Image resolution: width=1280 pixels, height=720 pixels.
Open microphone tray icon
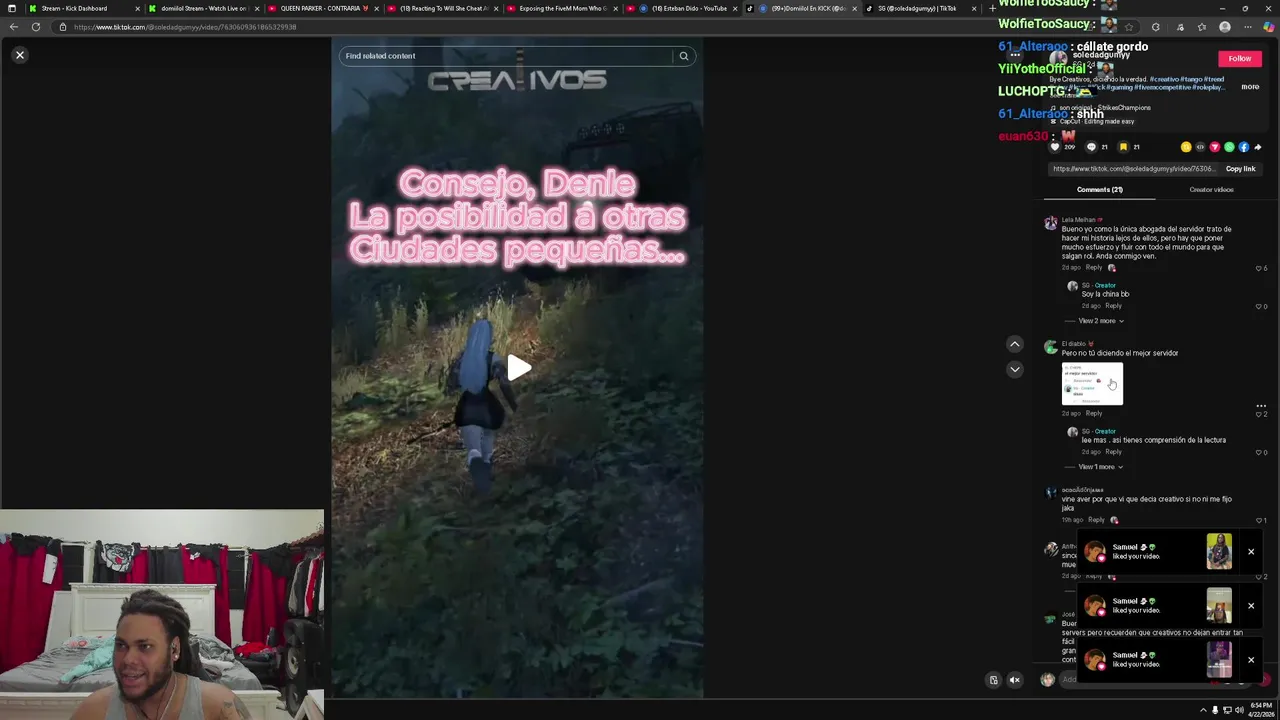(x=1215, y=710)
